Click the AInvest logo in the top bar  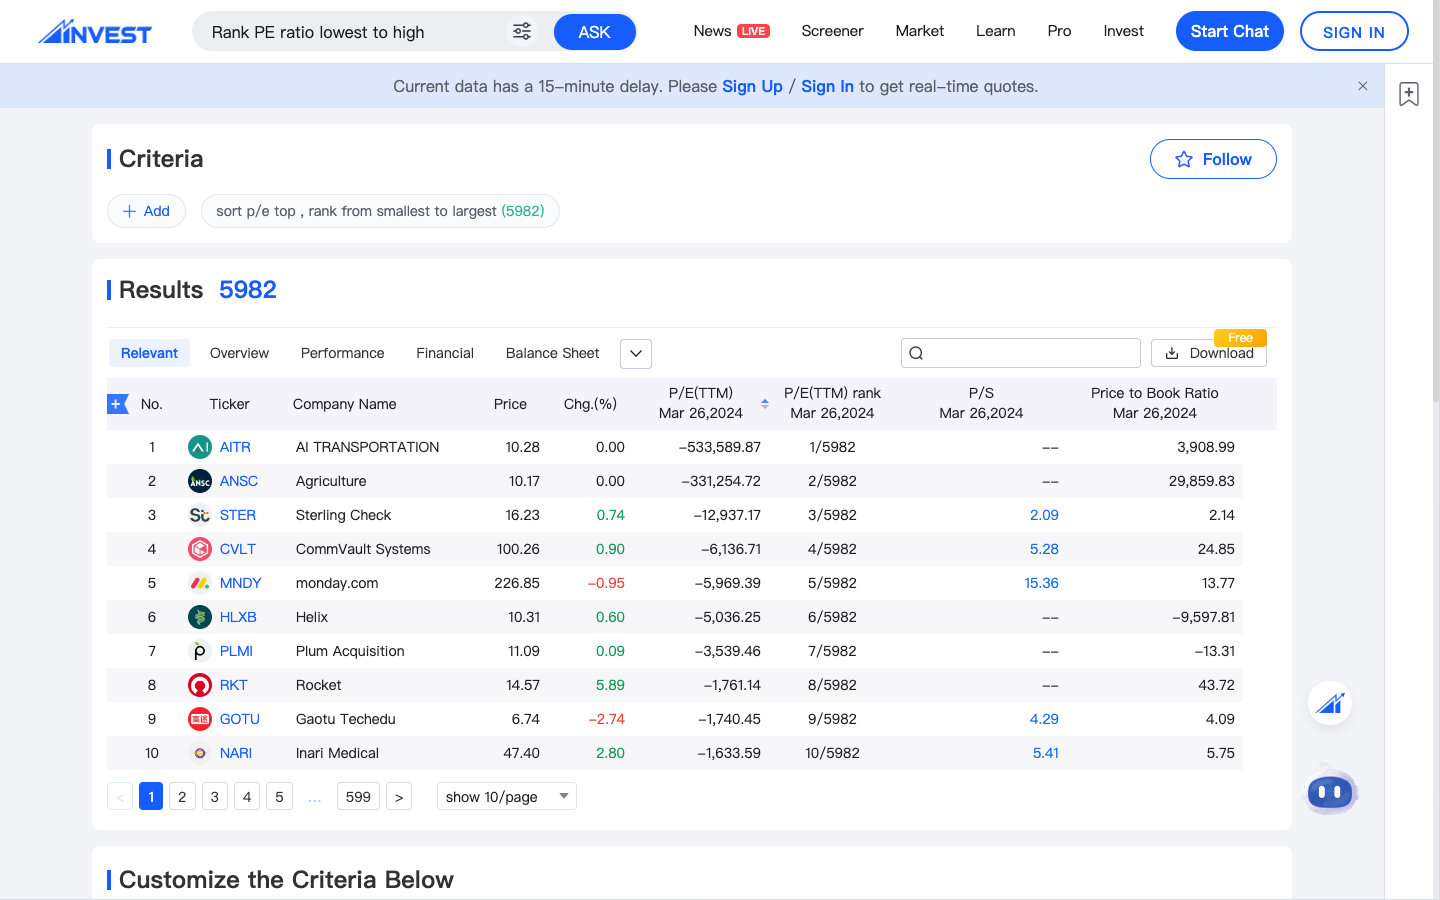pos(95,31)
